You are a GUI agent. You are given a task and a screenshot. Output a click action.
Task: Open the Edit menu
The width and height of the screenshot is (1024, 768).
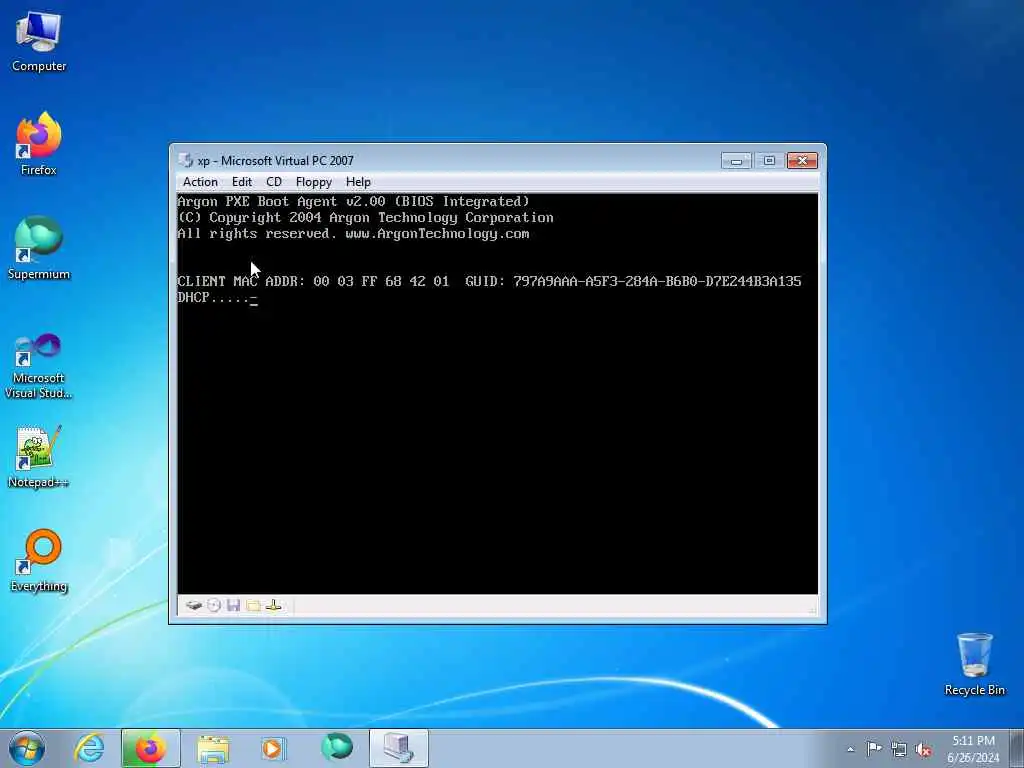coord(242,182)
